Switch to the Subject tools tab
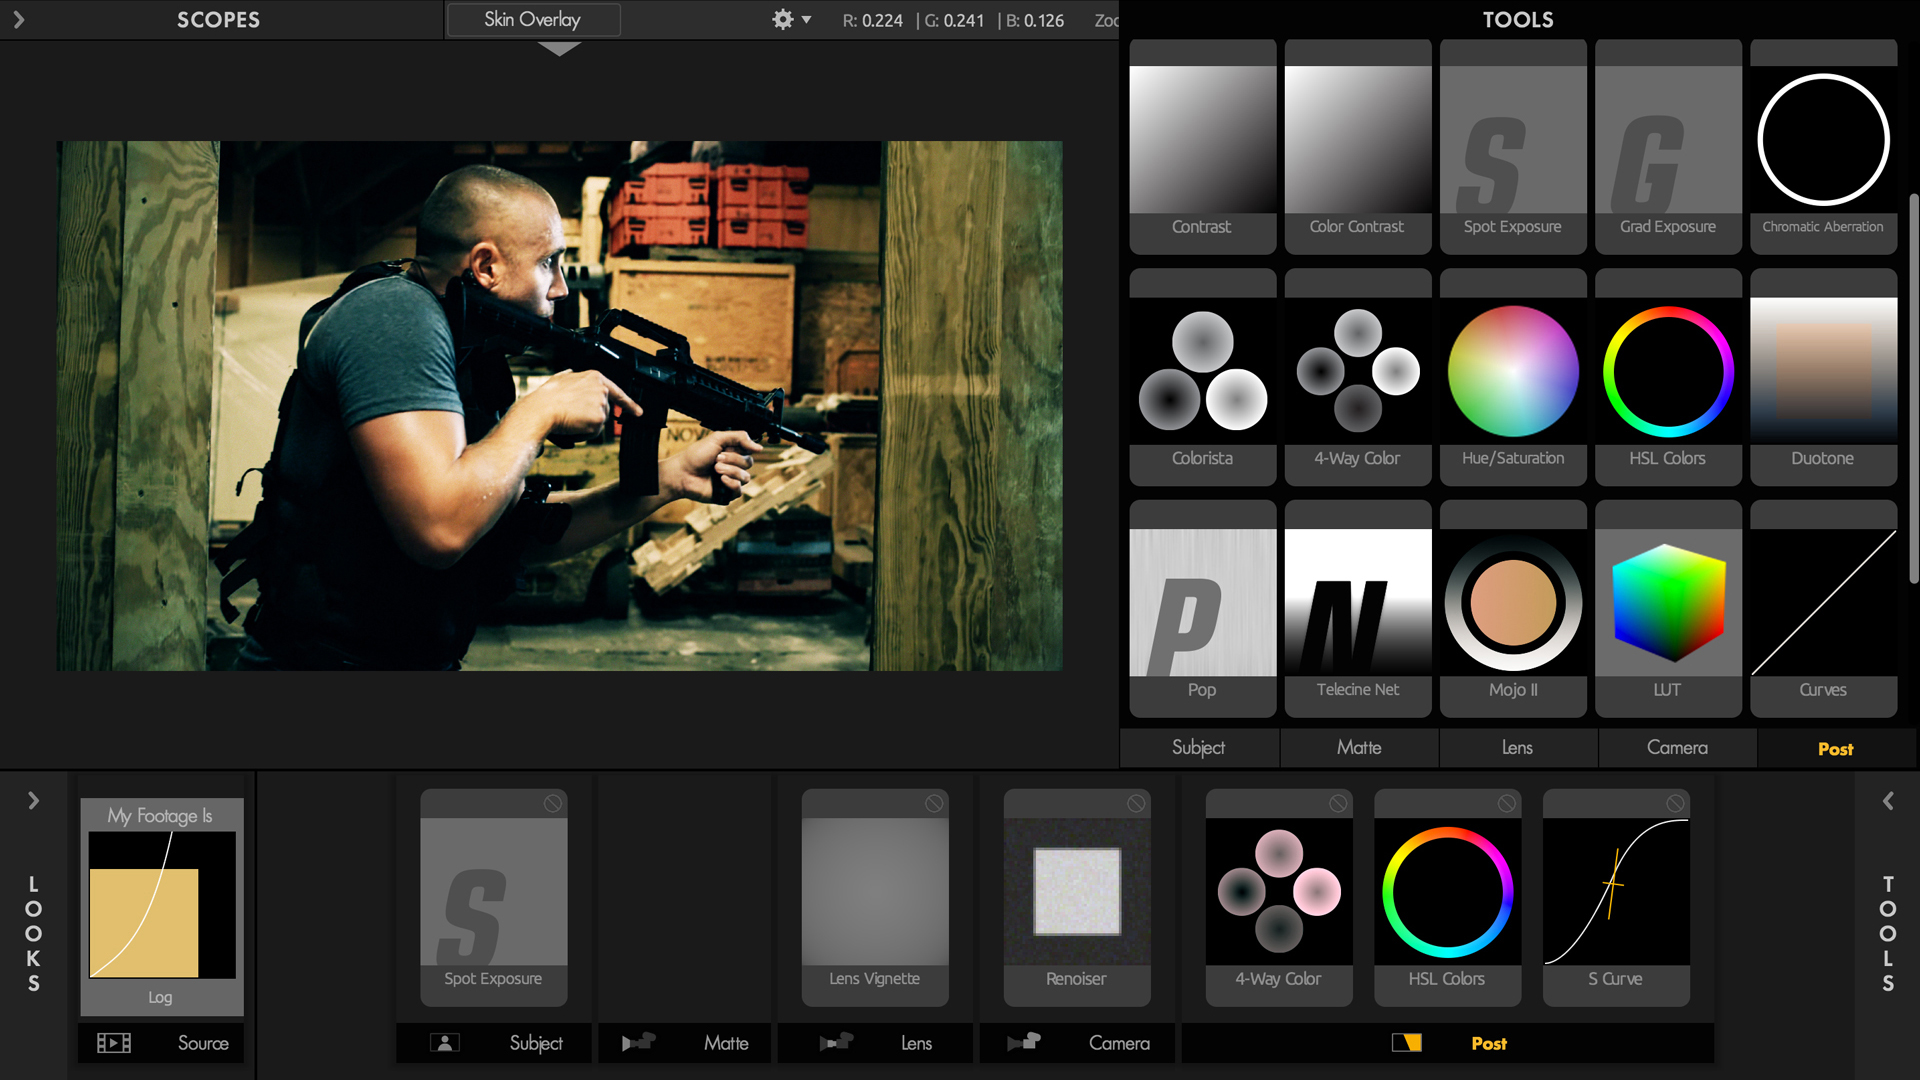 point(1199,748)
